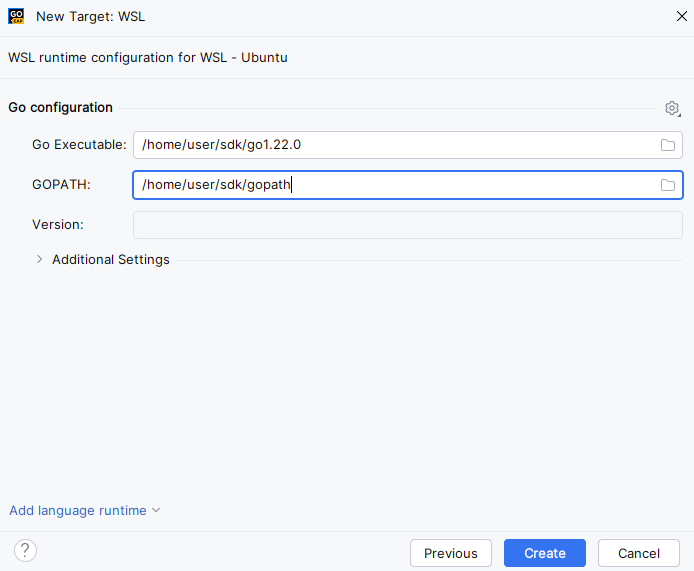This screenshot has width=694, height=571.
Task: Click the Go Executable label
Action: (79, 145)
